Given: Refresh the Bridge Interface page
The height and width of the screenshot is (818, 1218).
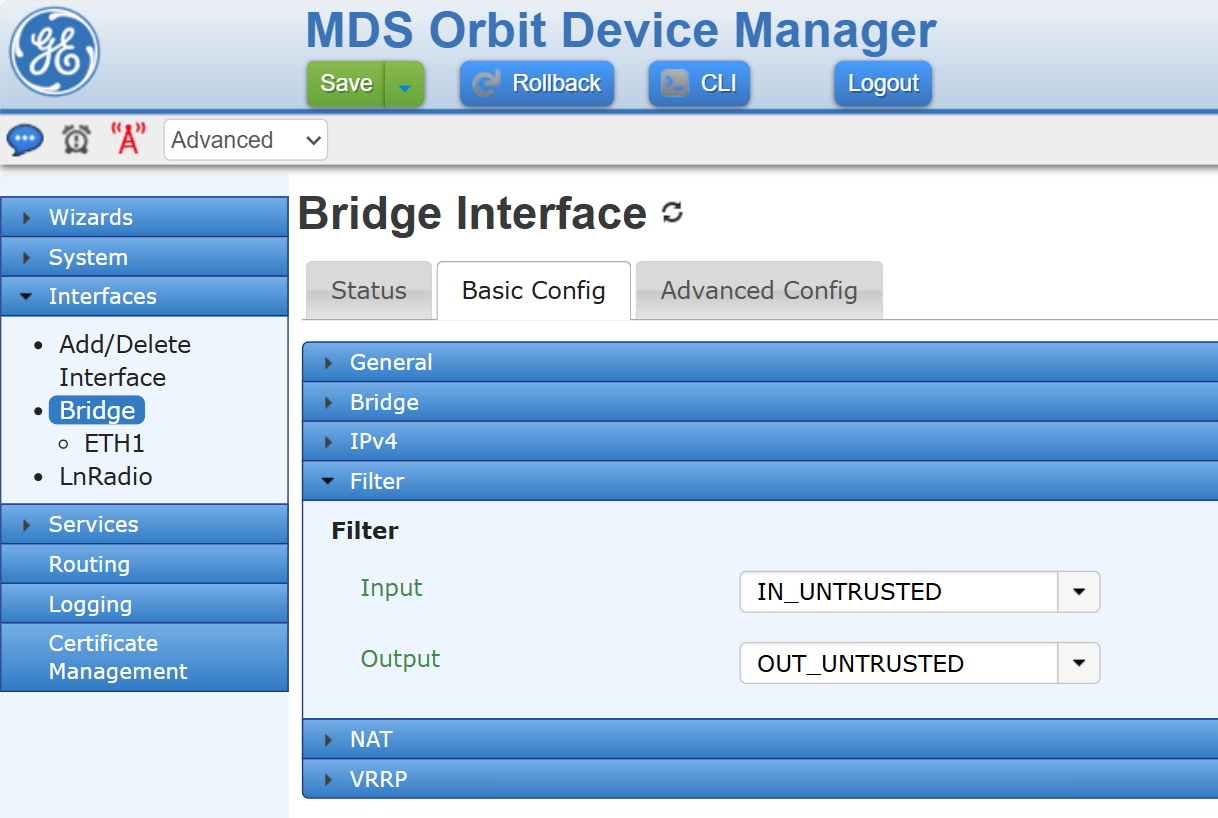Looking at the screenshot, I should pos(673,212).
